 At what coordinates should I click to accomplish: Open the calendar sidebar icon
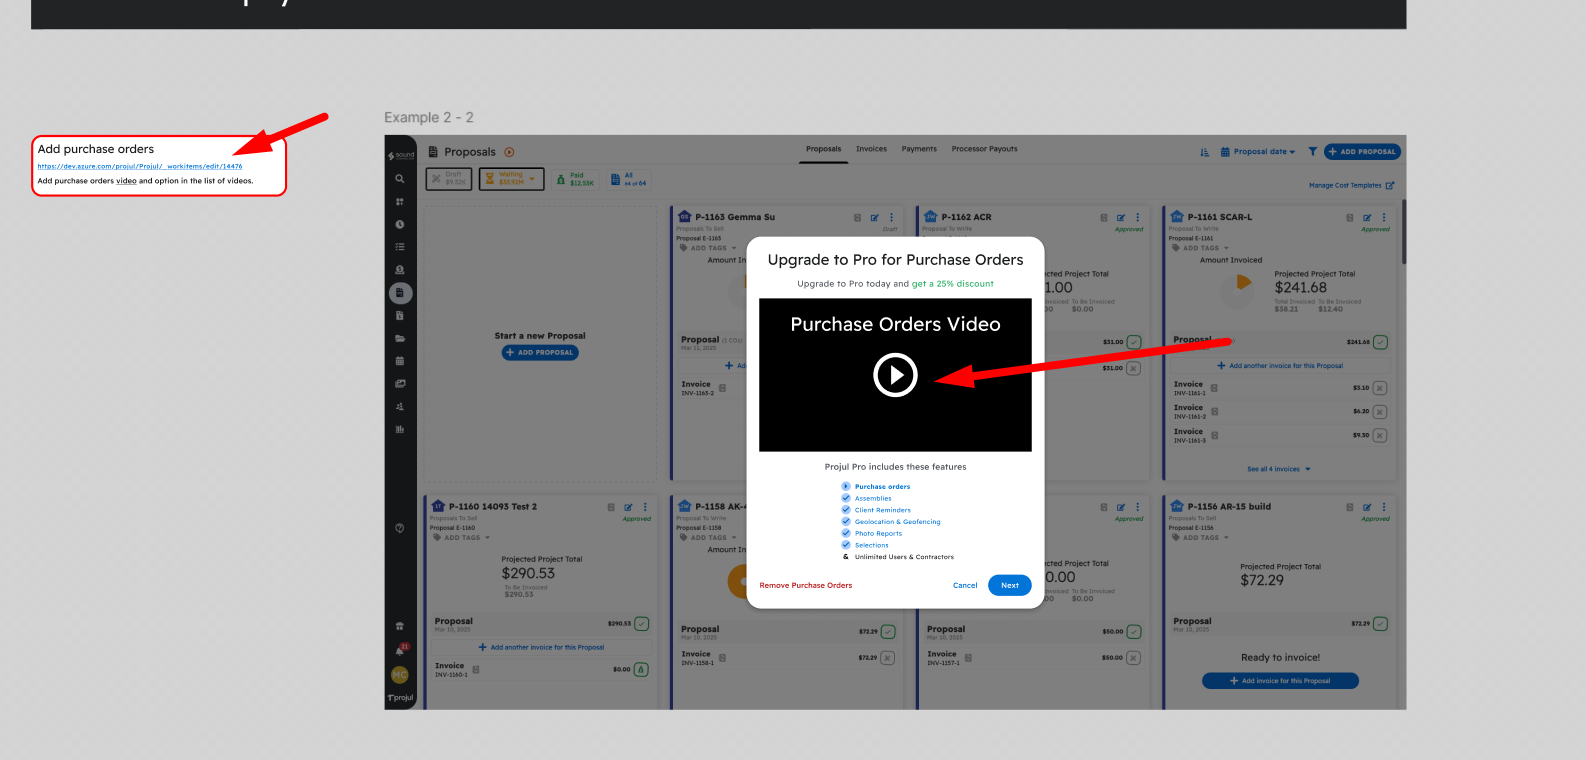pos(400,361)
